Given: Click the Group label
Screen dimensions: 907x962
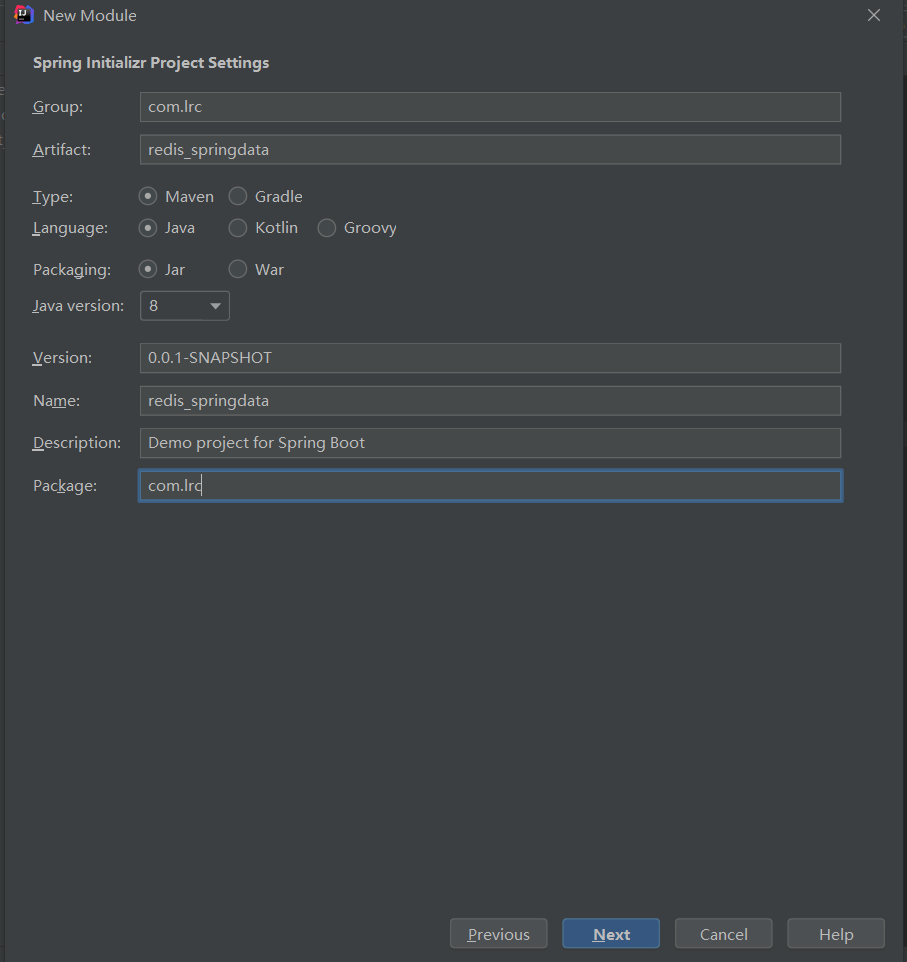Looking at the screenshot, I should [x=58, y=107].
